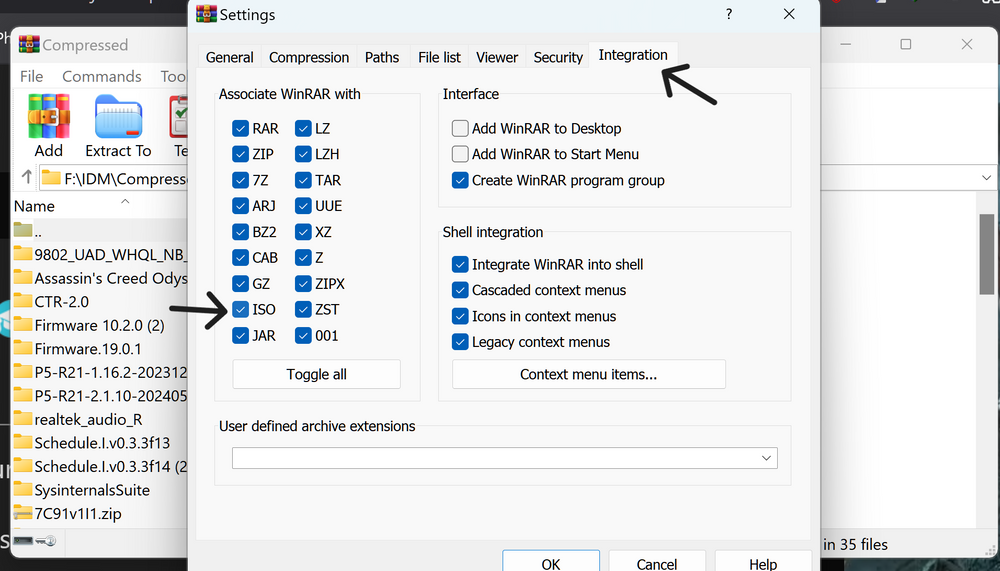Toggle the XZ association checkbox
1000x571 pixels.
(303, 232)
